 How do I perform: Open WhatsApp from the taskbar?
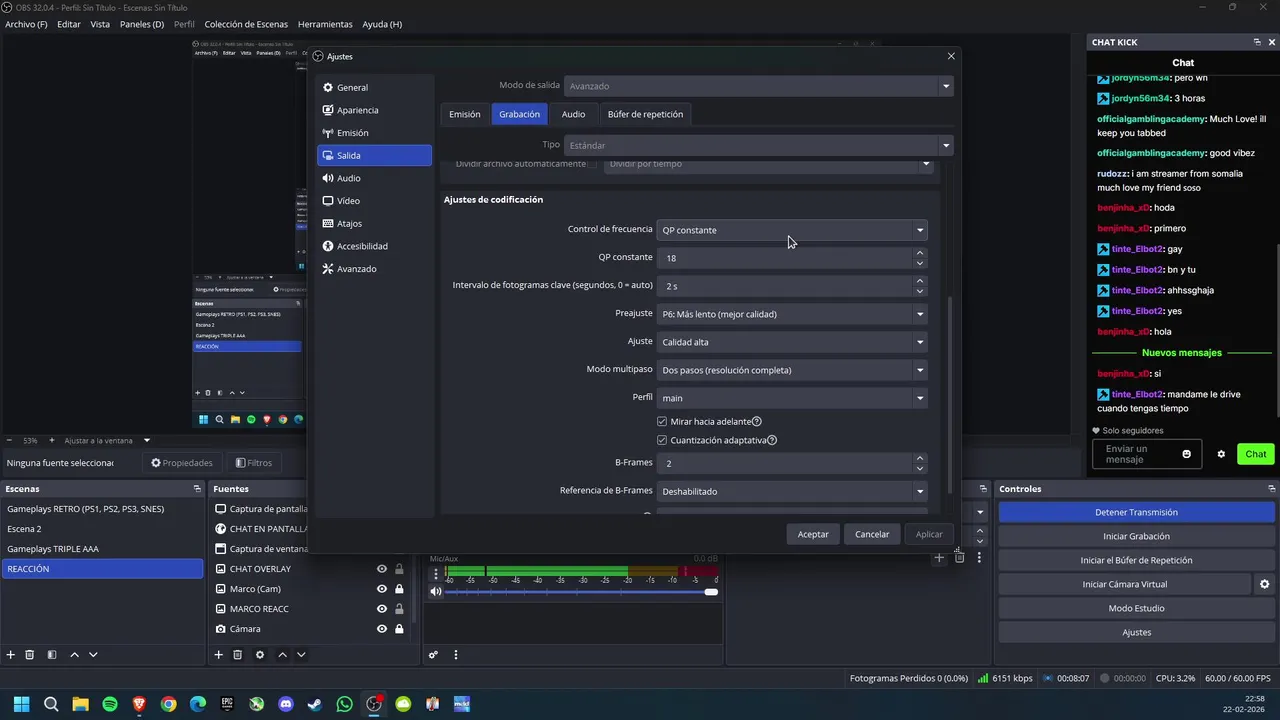point(345,704)
